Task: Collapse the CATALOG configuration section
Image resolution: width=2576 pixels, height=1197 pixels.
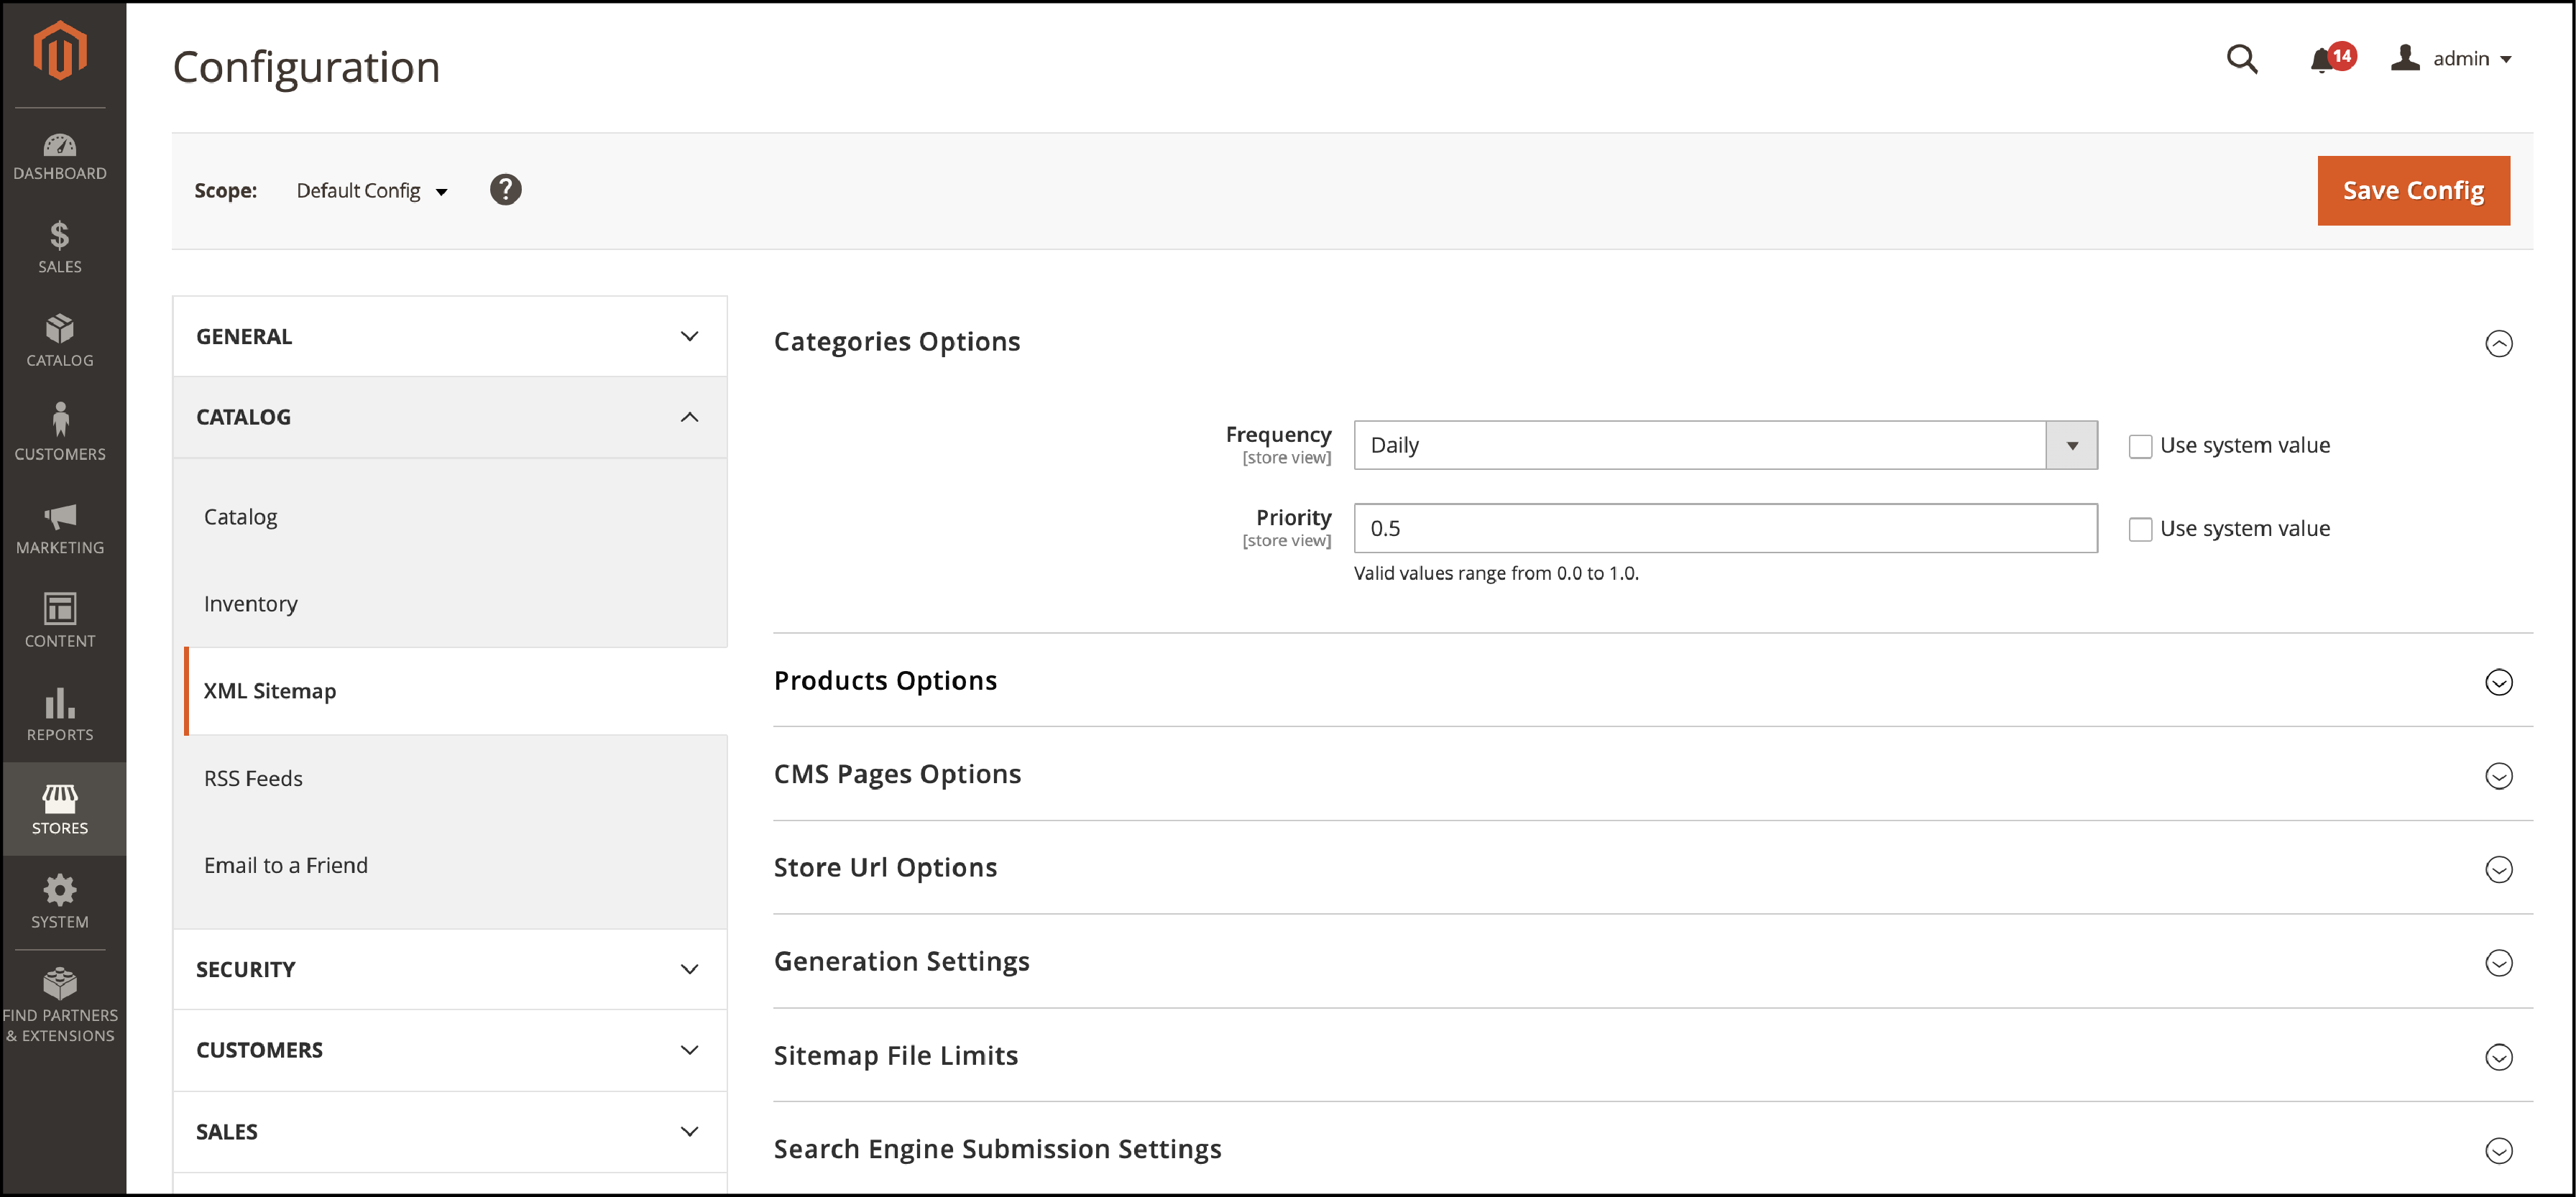Action: (449, 417)
